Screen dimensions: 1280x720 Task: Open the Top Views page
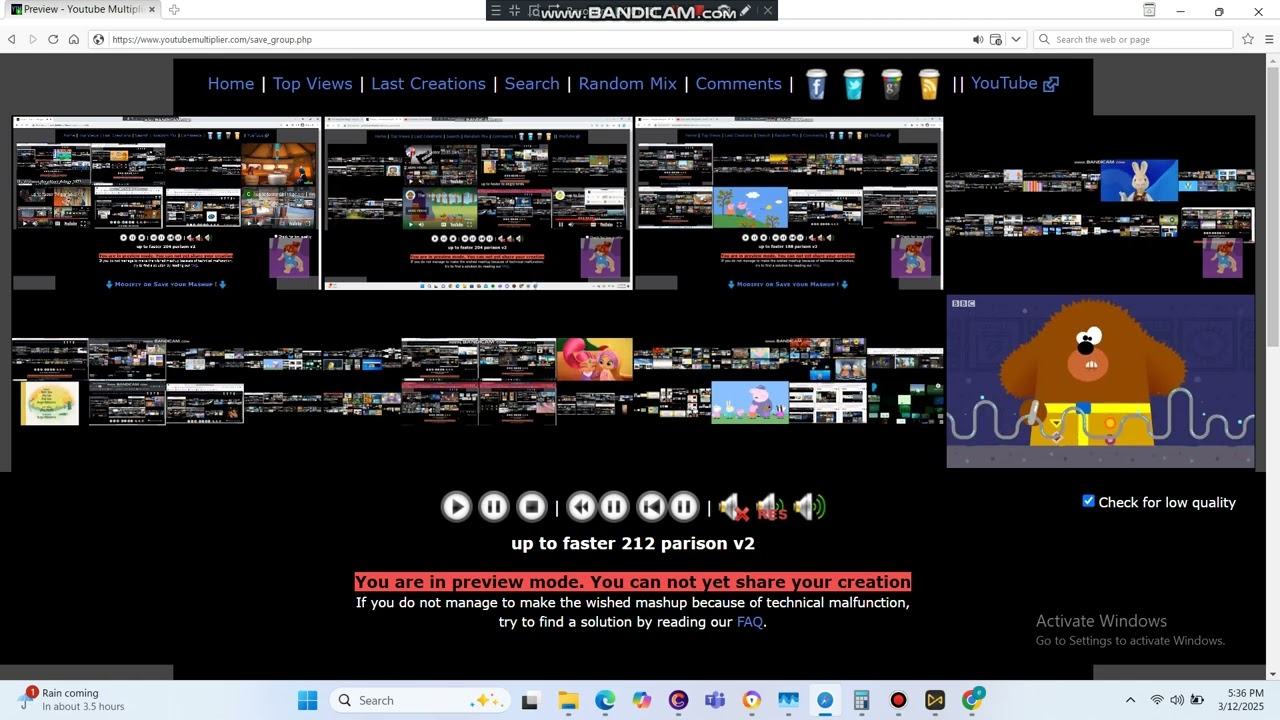(x=313, y=84)
